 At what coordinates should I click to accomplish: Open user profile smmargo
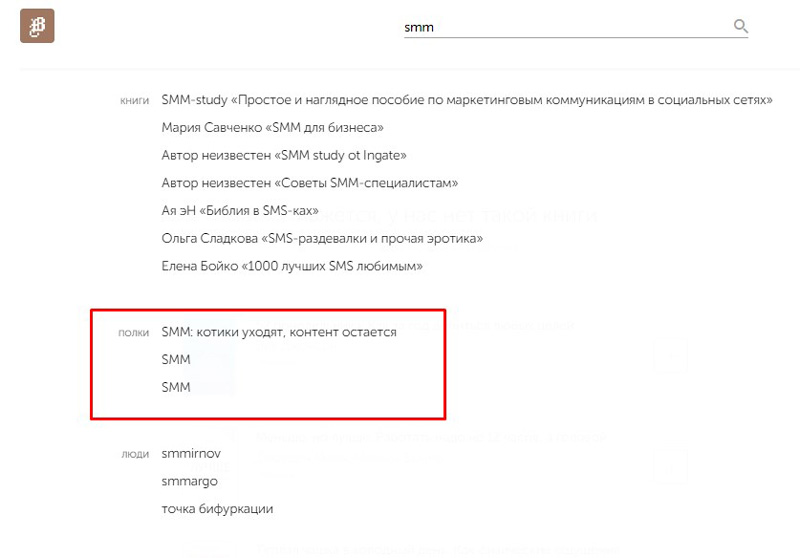tap(189, 481)
